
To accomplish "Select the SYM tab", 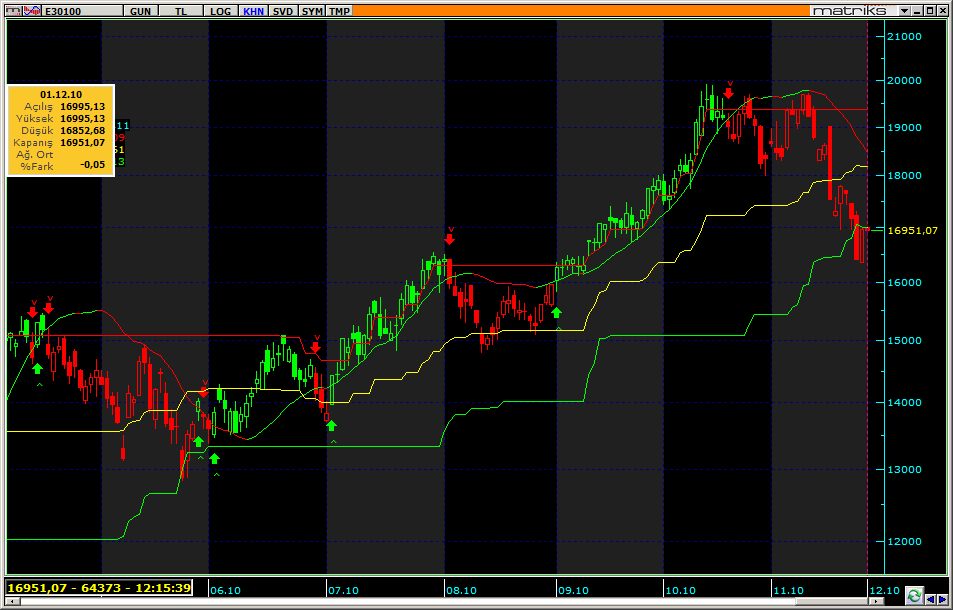I will [x=312, y=11].
